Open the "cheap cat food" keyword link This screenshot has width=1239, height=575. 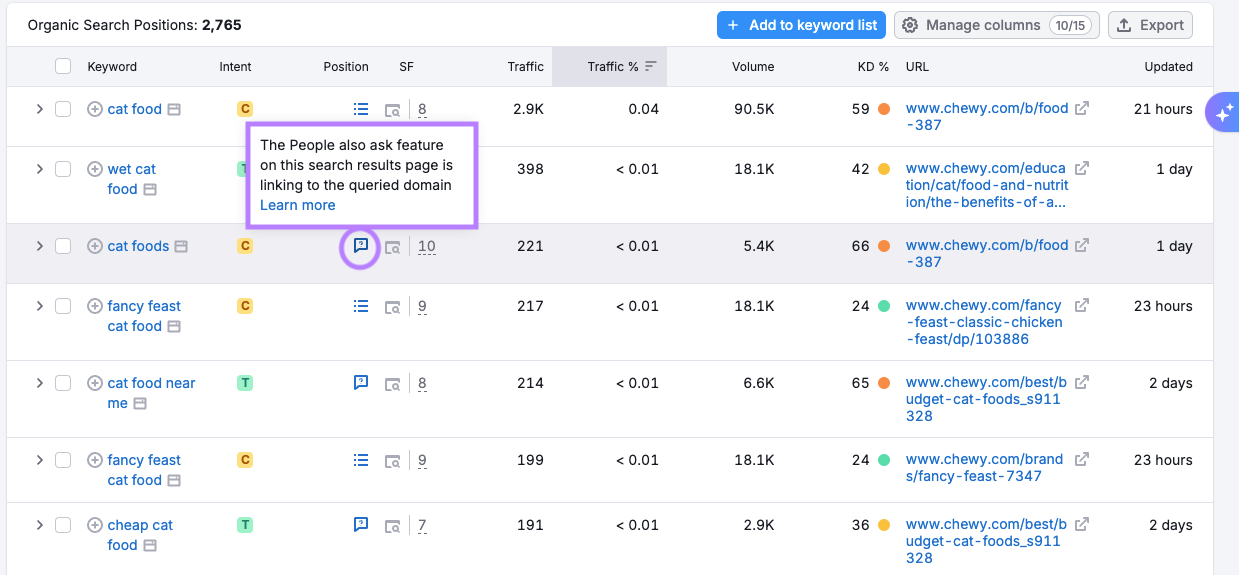click(140, 535)
